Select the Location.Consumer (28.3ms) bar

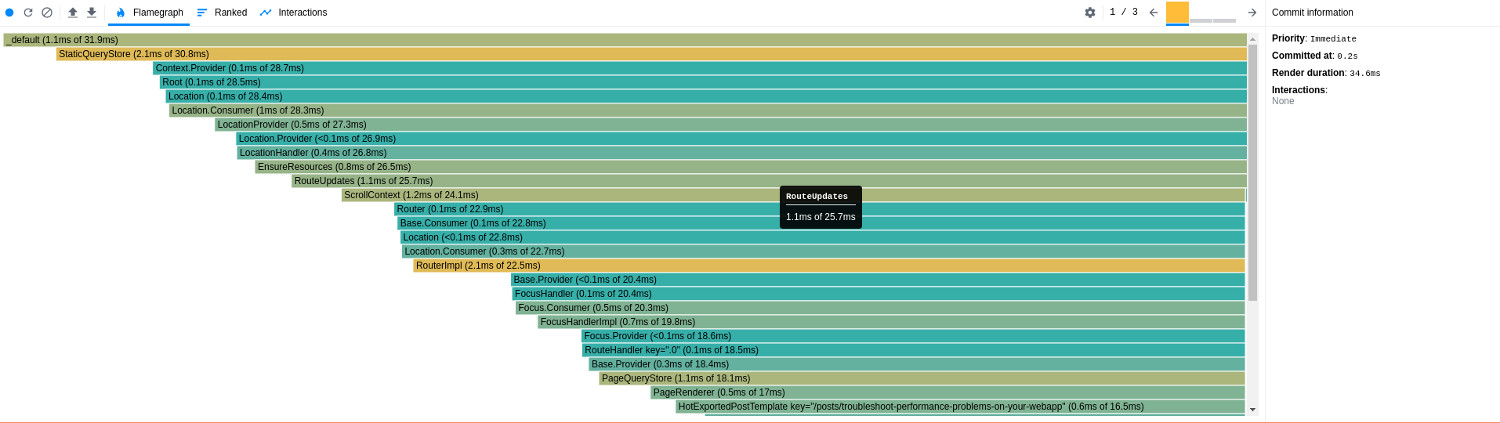coord(708,110)
